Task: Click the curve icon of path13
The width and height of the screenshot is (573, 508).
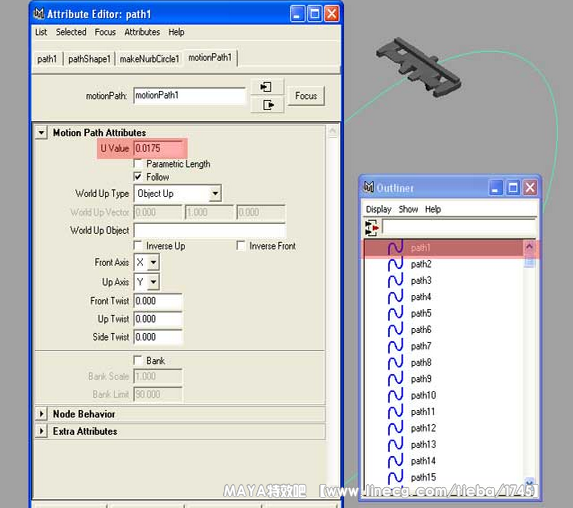Action: [x=395, y=444]
